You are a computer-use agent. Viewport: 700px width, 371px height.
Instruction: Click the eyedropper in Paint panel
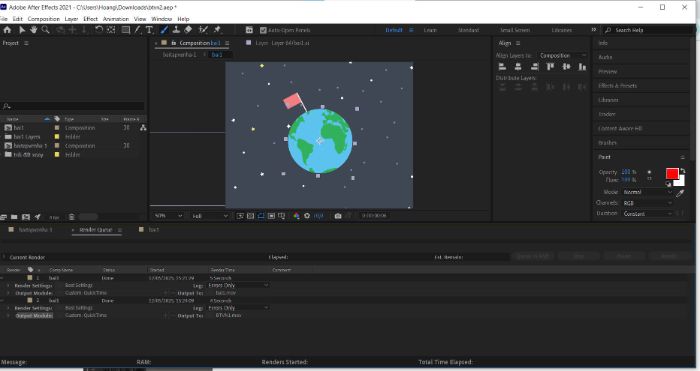680,193
